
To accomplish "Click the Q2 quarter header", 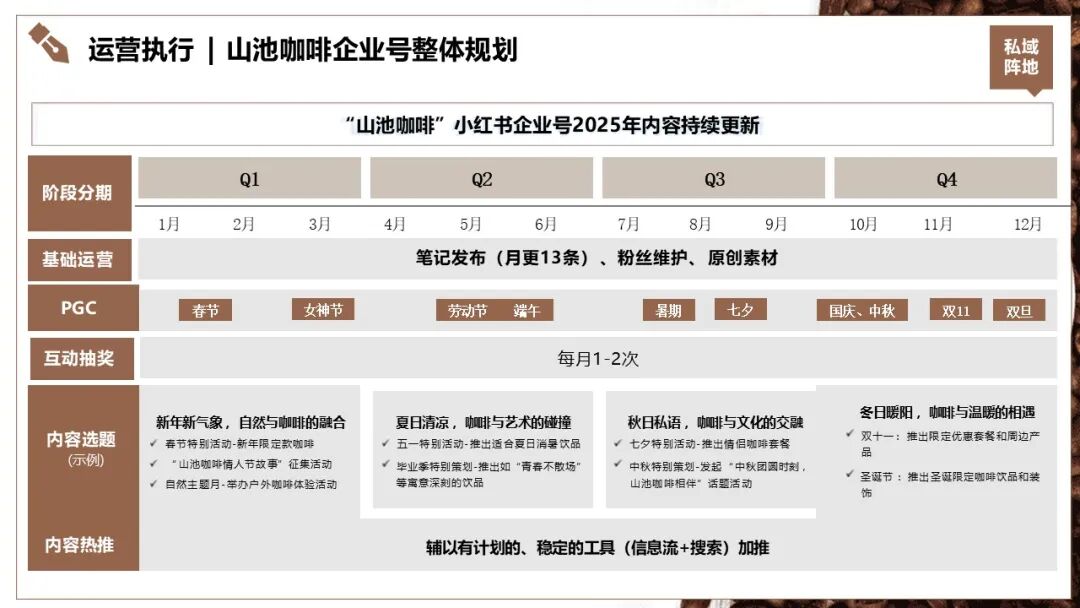I will click(x=481, y=178).
